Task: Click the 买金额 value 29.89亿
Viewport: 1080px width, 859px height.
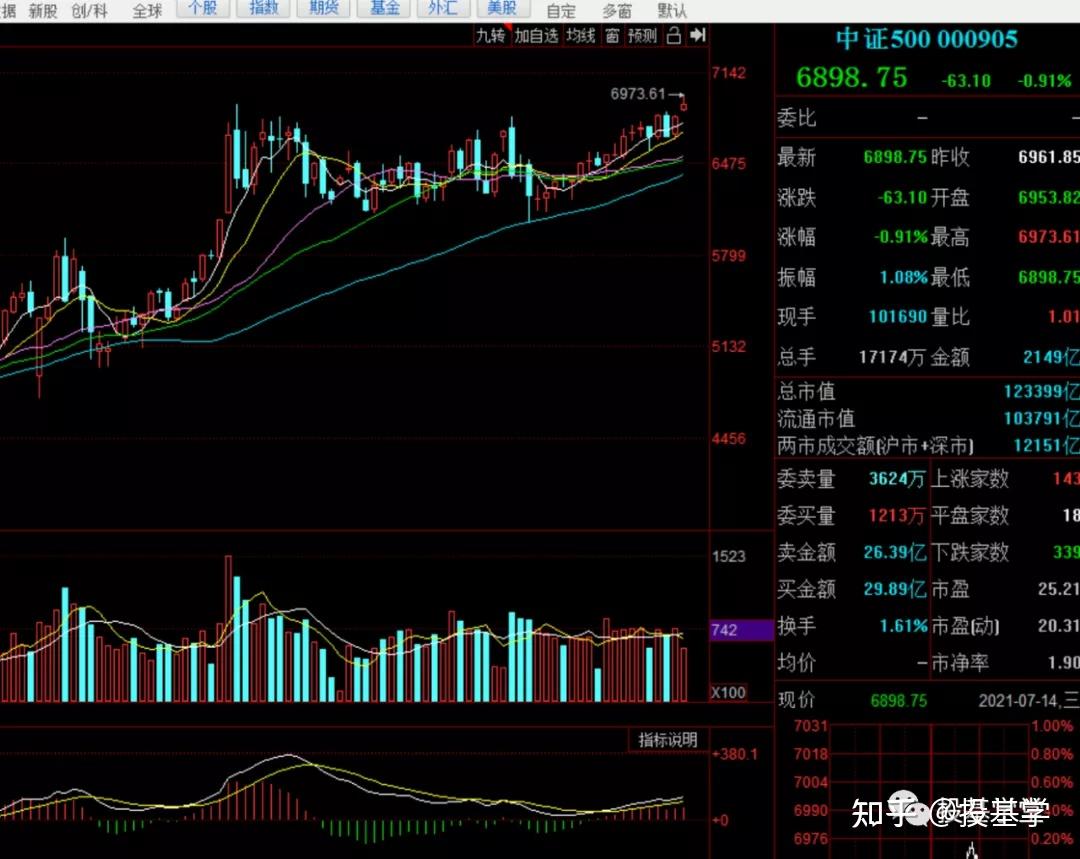Action: pyautogui.click(x=895, y=589)
